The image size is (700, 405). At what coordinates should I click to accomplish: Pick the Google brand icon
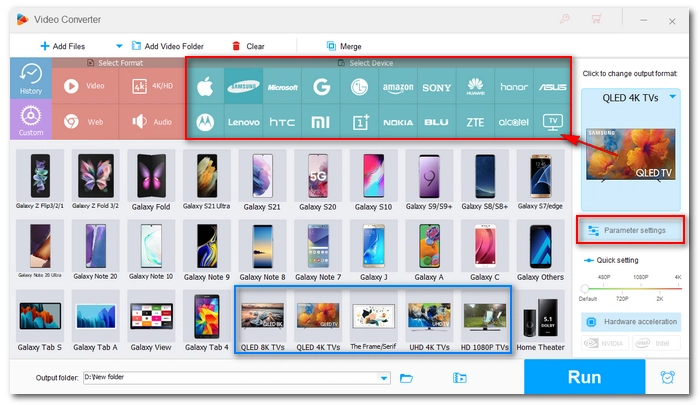point(321,87)
